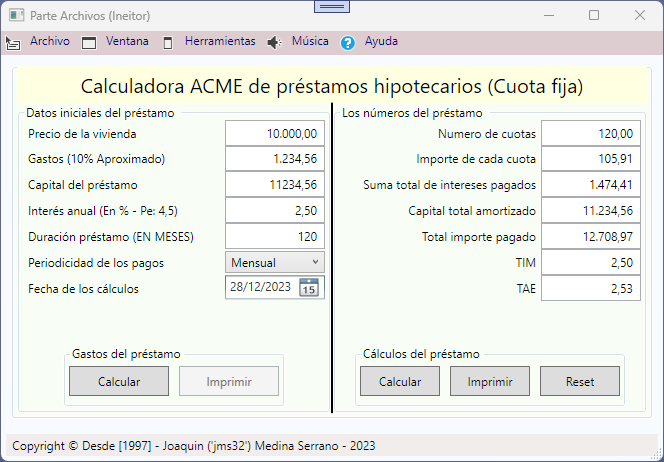The height and width of the screenshot is (462, 664).
Task: Focus the Precio de la vivienda field
Action: pyautogui.click(x=275, y=133)
